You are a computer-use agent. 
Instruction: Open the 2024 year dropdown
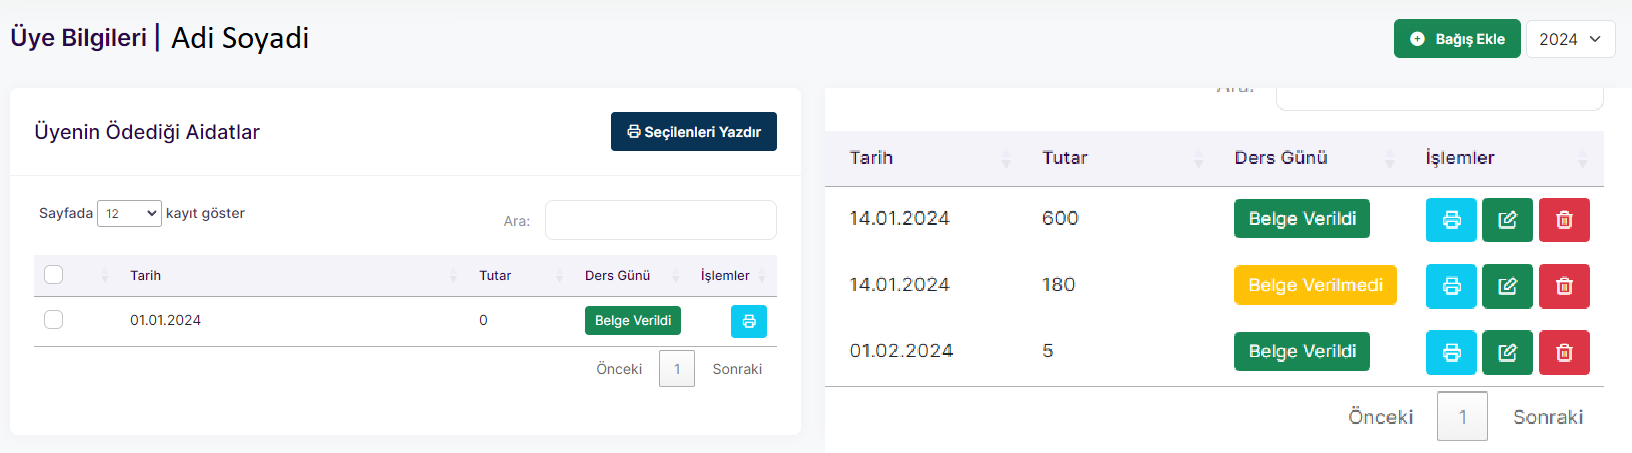point(1570,39)
